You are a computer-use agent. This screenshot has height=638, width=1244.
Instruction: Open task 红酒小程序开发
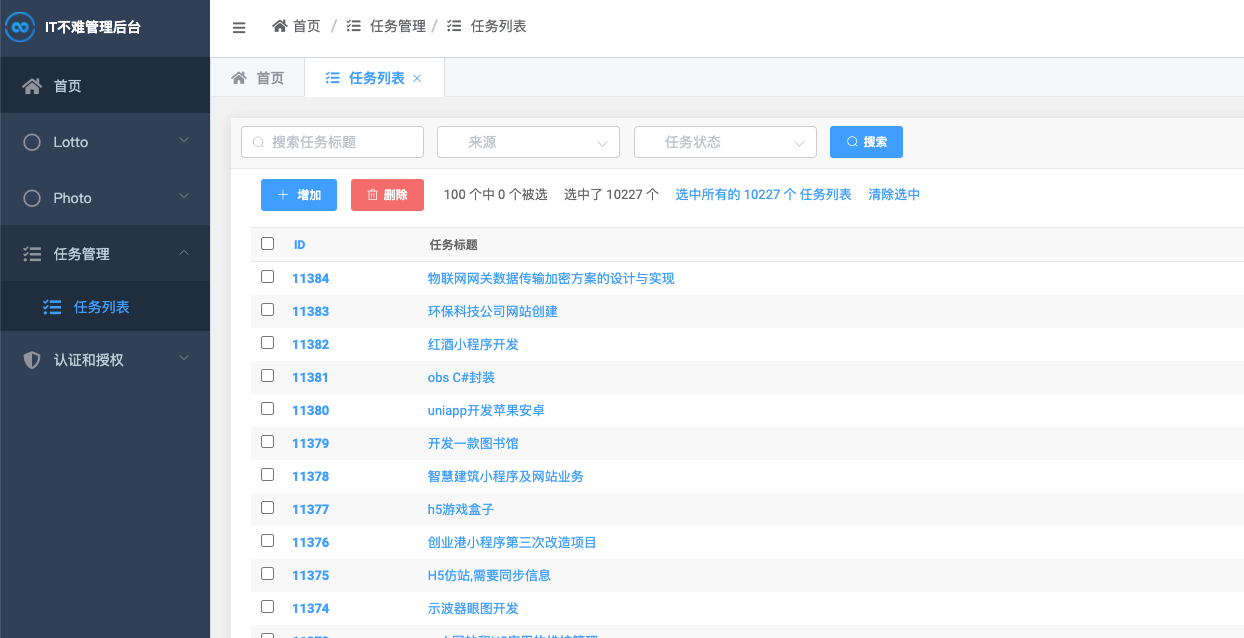tap(473, 344)
